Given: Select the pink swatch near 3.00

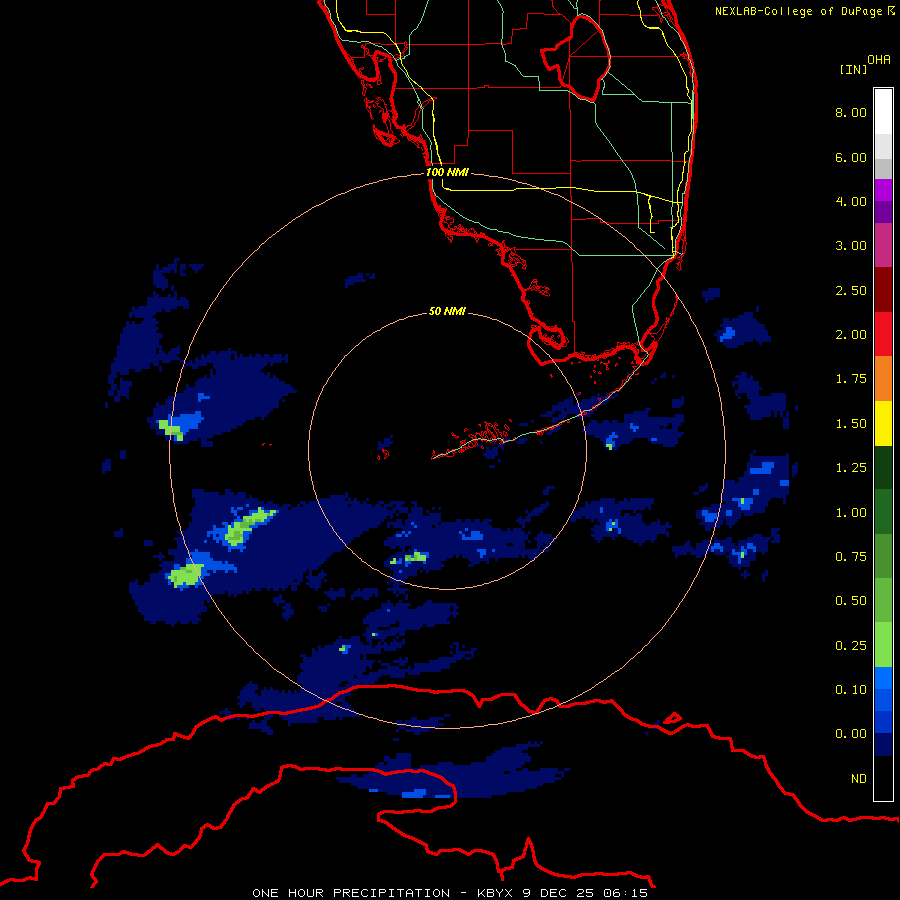Looking at the screenshot, I should click(883, 245).
